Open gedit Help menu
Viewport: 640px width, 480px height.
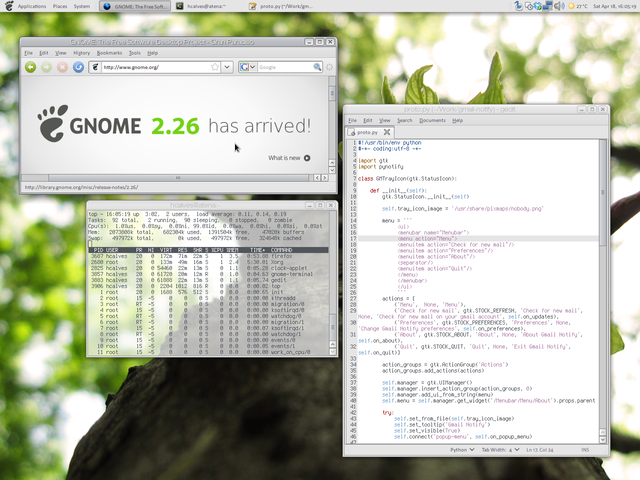click(x=458, y=120)
